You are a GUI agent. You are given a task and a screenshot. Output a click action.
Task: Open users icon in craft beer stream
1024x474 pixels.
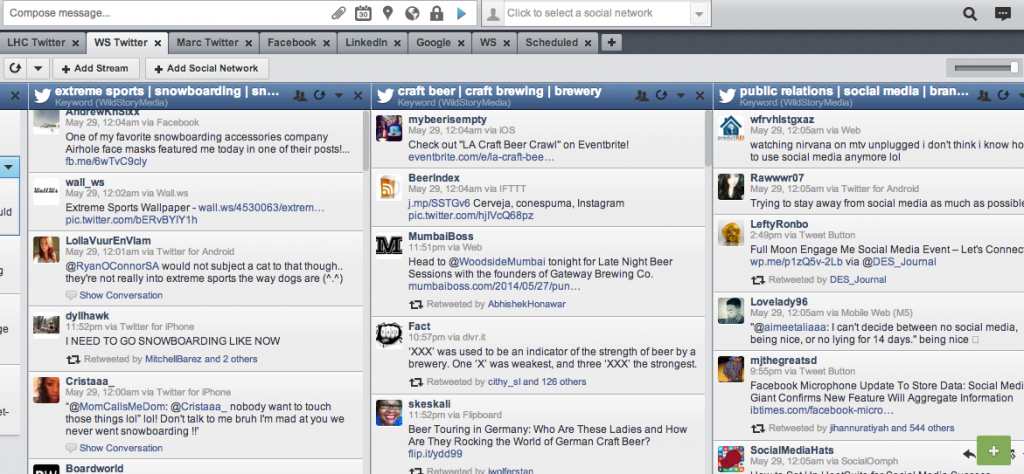click(x=642, y=96)
